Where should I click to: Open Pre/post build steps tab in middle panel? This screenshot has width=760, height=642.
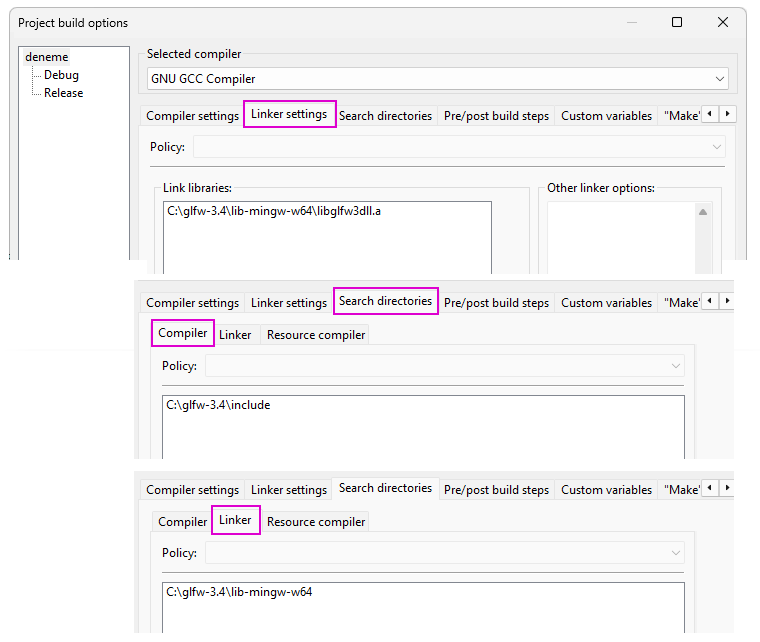[x=496, y=303]
